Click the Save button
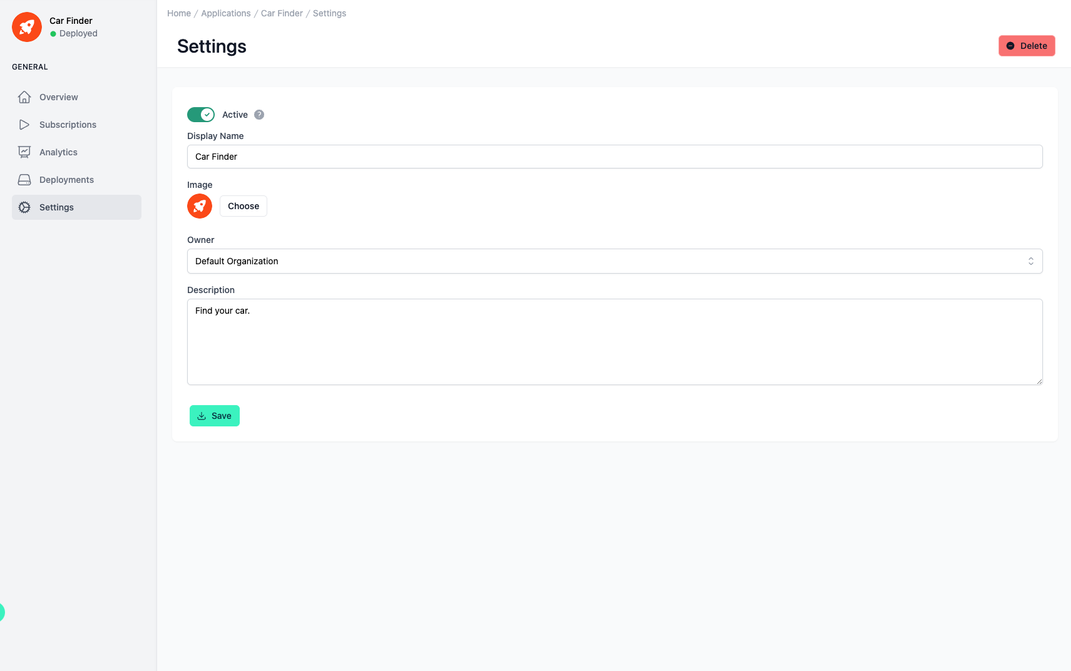The image size is (1071, 671). [x=214, y=415]
